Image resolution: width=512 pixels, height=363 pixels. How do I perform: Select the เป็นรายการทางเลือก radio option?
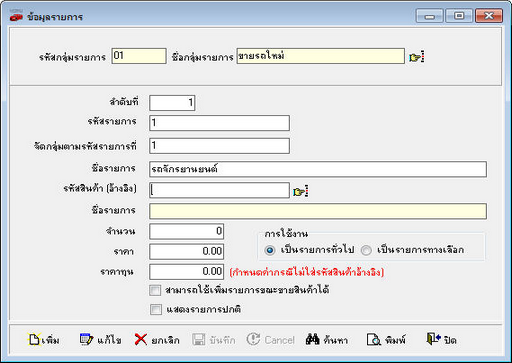tap(366, 250)
